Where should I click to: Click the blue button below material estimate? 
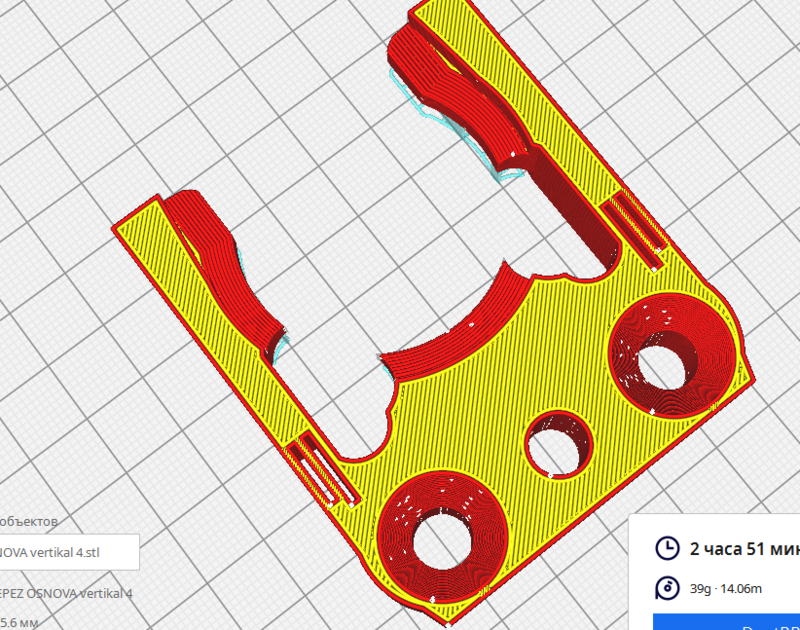point(727,621)
